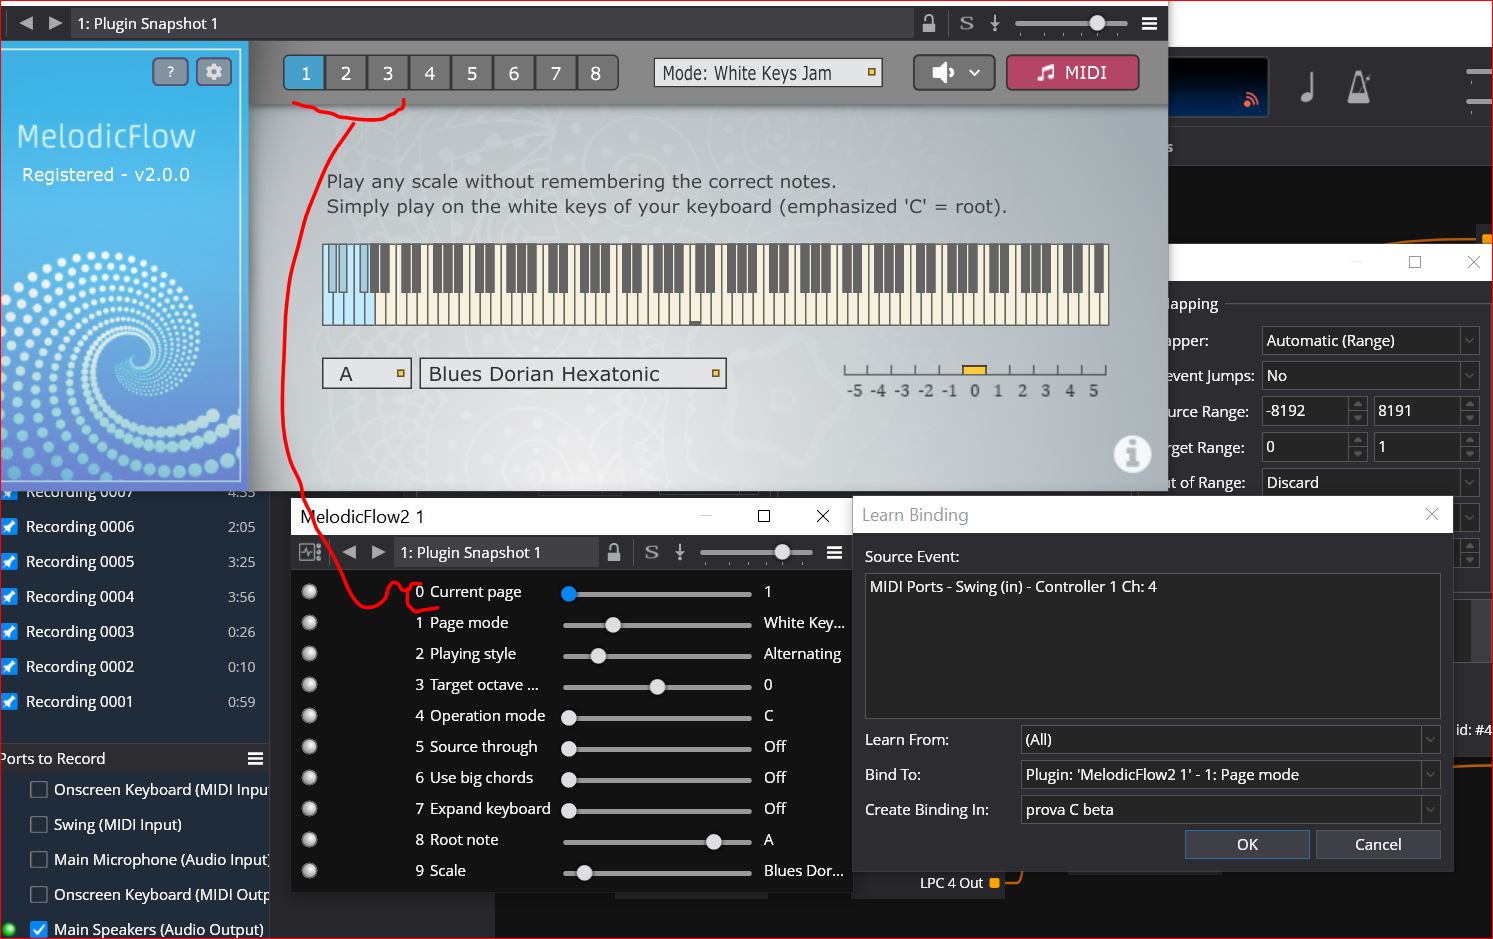
Task: Confirm binding with OK button
Action: tap(1247, 844)
